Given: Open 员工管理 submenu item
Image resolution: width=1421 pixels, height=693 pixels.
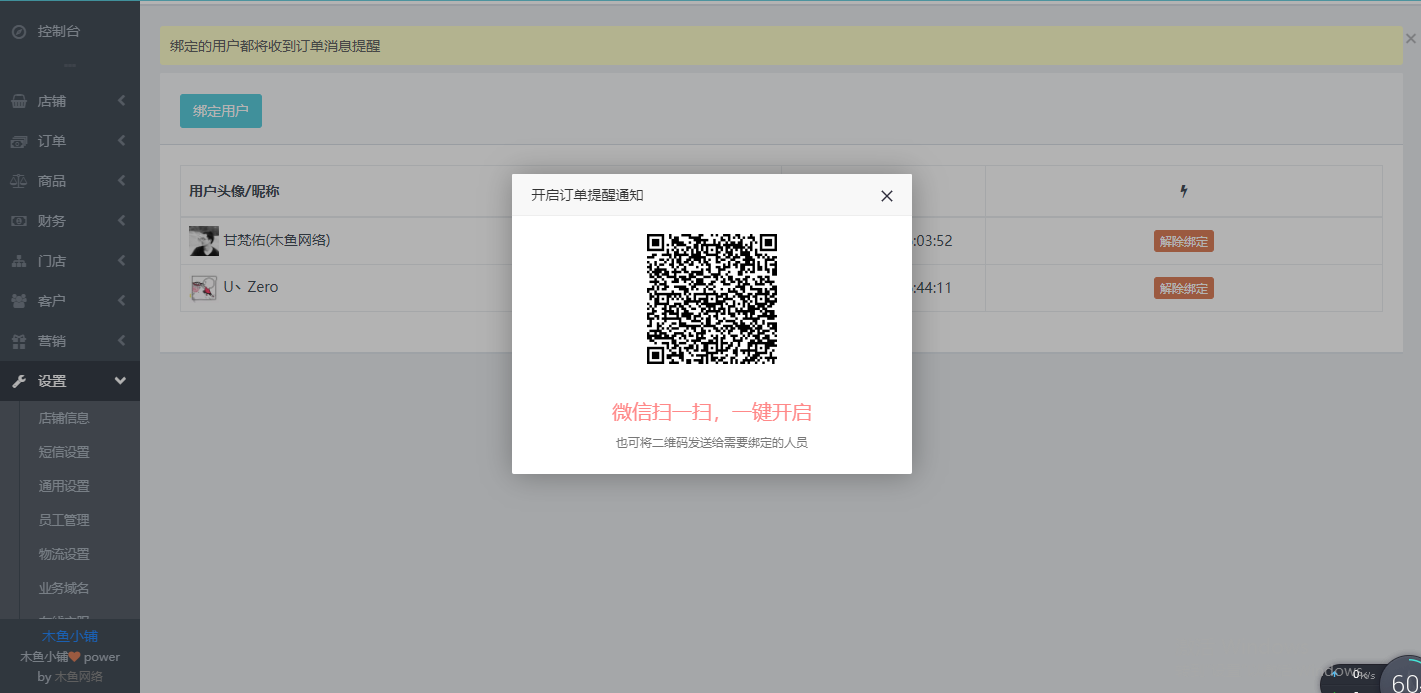Looking at the screenshot, I should [64, 520].
